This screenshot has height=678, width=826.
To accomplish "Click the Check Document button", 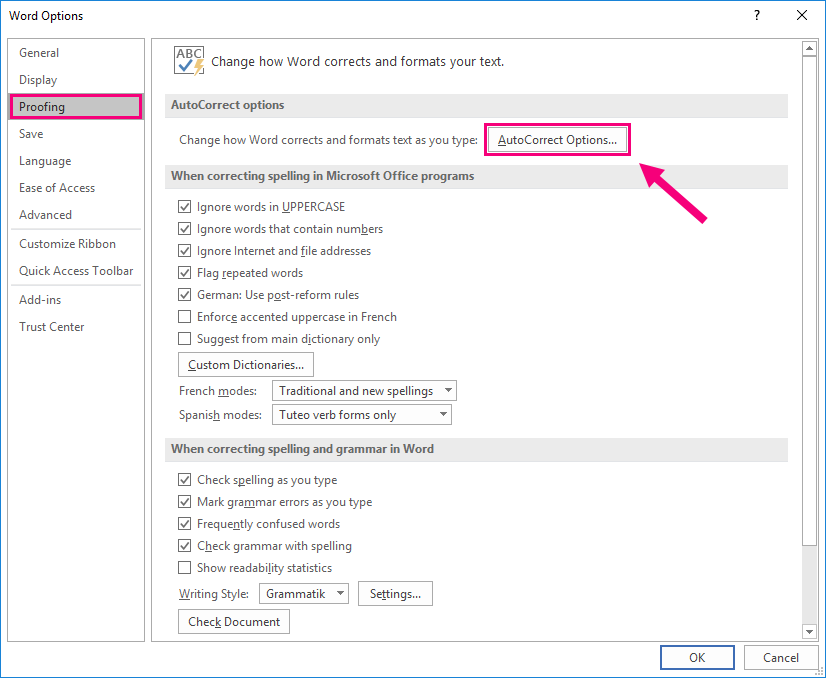I will tap(234, 622).
